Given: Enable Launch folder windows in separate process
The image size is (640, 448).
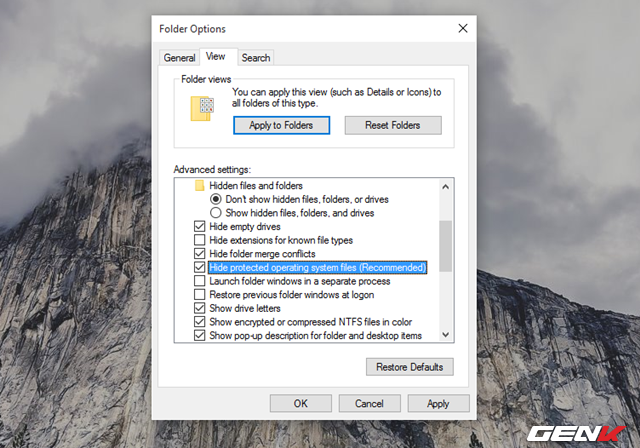Looking at the screenshot, I should click(x=200, y=281).
